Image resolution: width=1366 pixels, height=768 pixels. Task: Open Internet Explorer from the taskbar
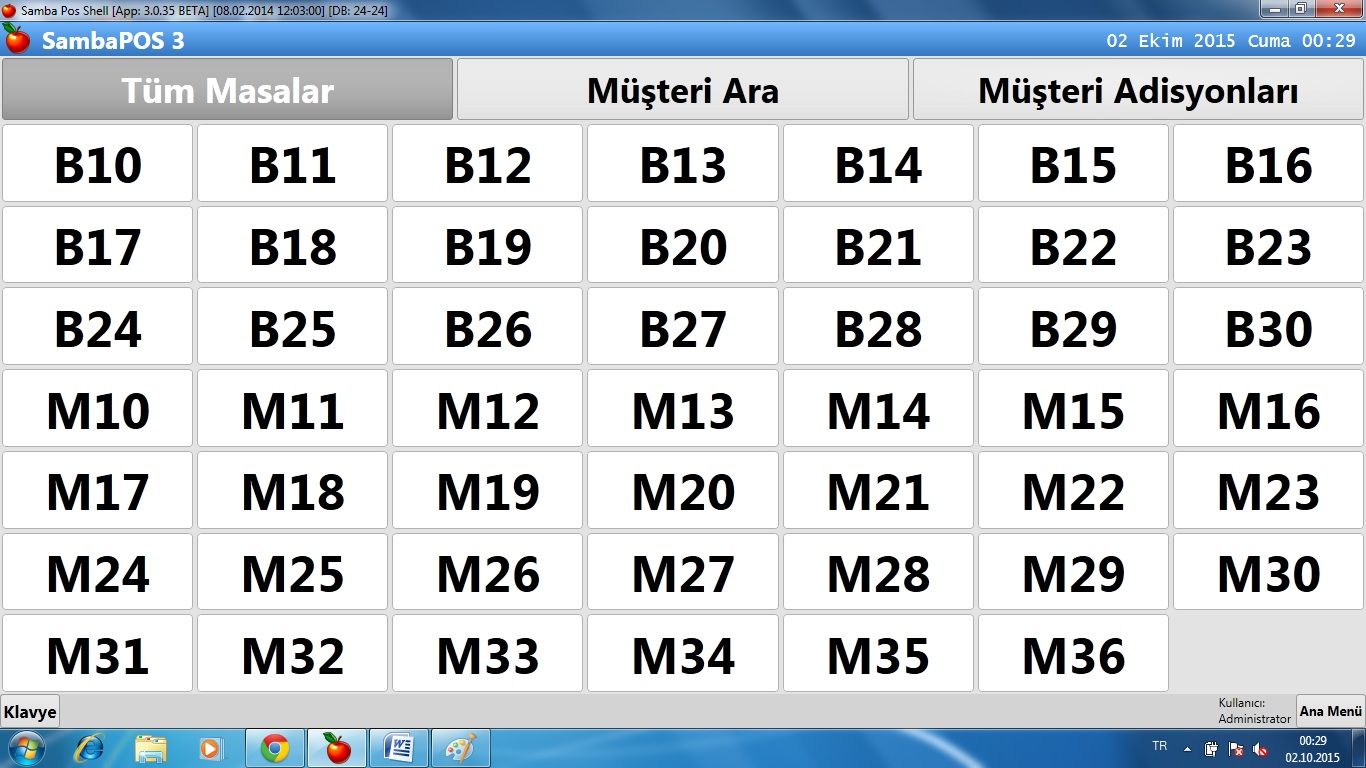[x=89, y=748]
